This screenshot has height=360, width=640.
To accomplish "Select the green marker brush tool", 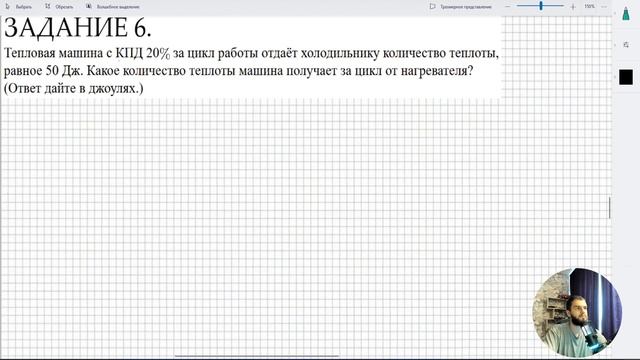I will (626, 13).
